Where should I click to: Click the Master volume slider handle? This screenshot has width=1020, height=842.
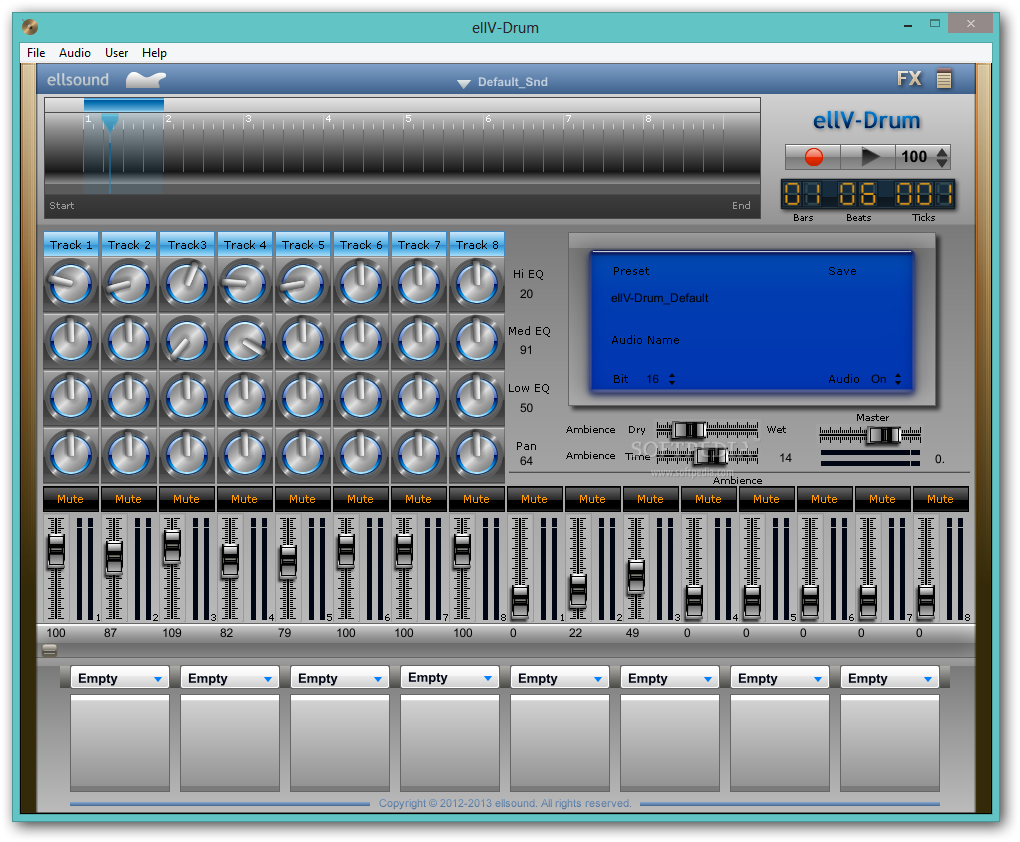pos(885,435)
